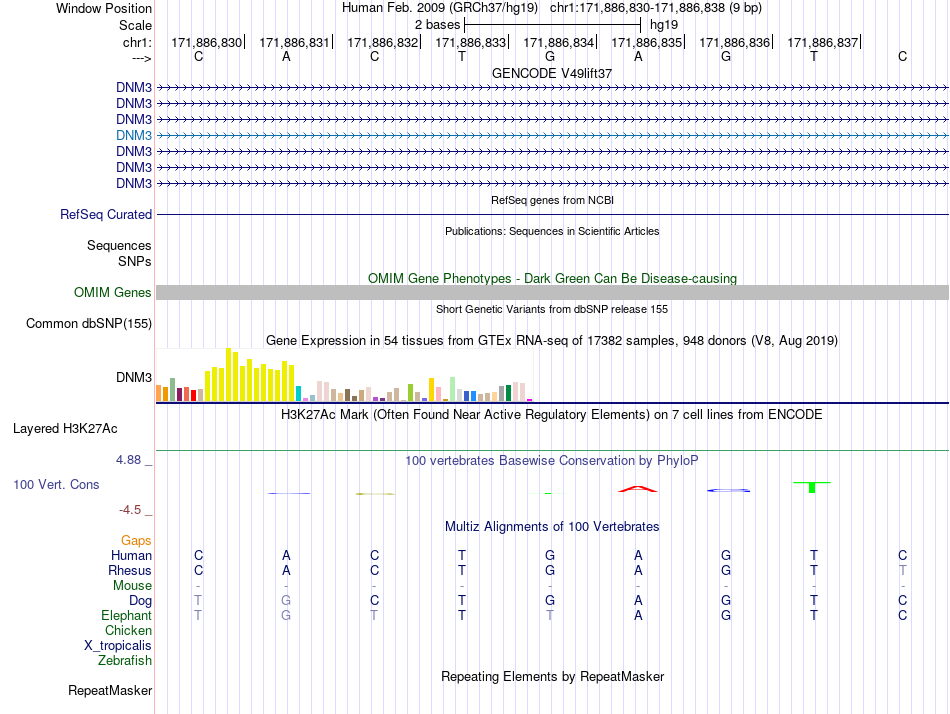Viewport: 950px width, 714px height.
Task: Click the green PhyloP conservation bar
Action: click(812, 487)
